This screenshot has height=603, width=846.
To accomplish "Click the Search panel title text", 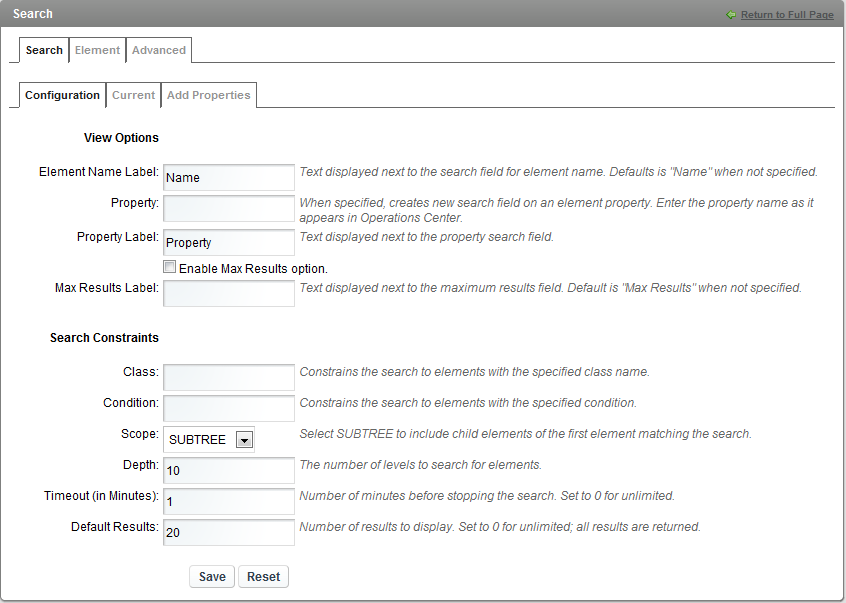I will point(33,14).
